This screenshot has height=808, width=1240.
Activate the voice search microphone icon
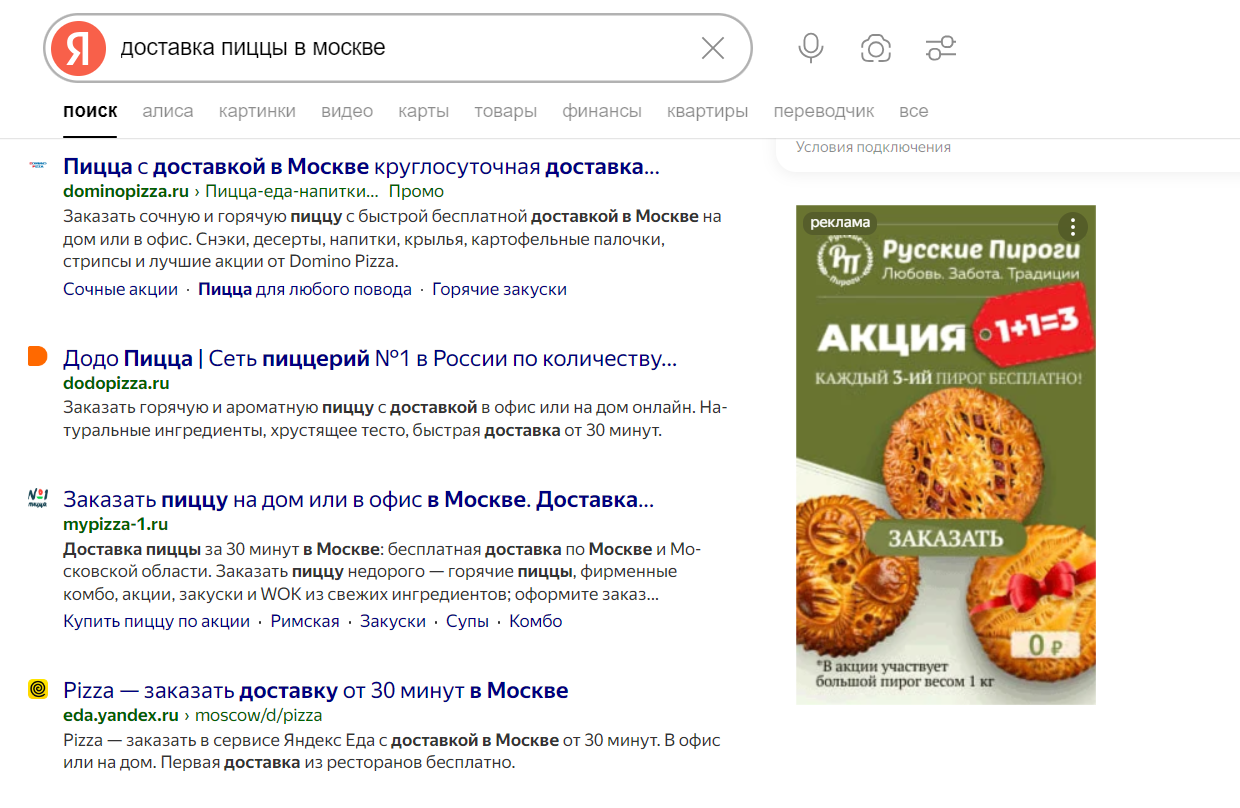[x=810, y=47]
